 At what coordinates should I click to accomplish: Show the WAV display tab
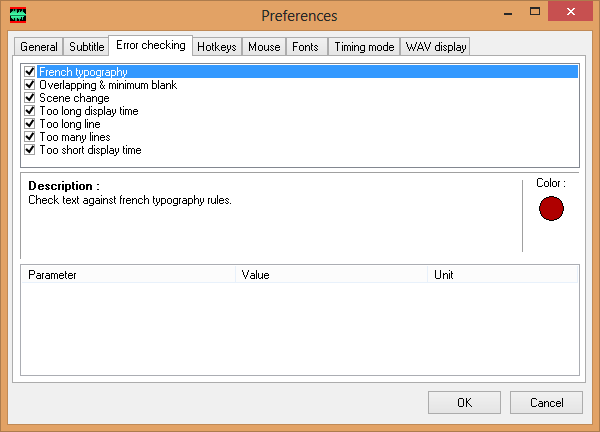point(436,47)
